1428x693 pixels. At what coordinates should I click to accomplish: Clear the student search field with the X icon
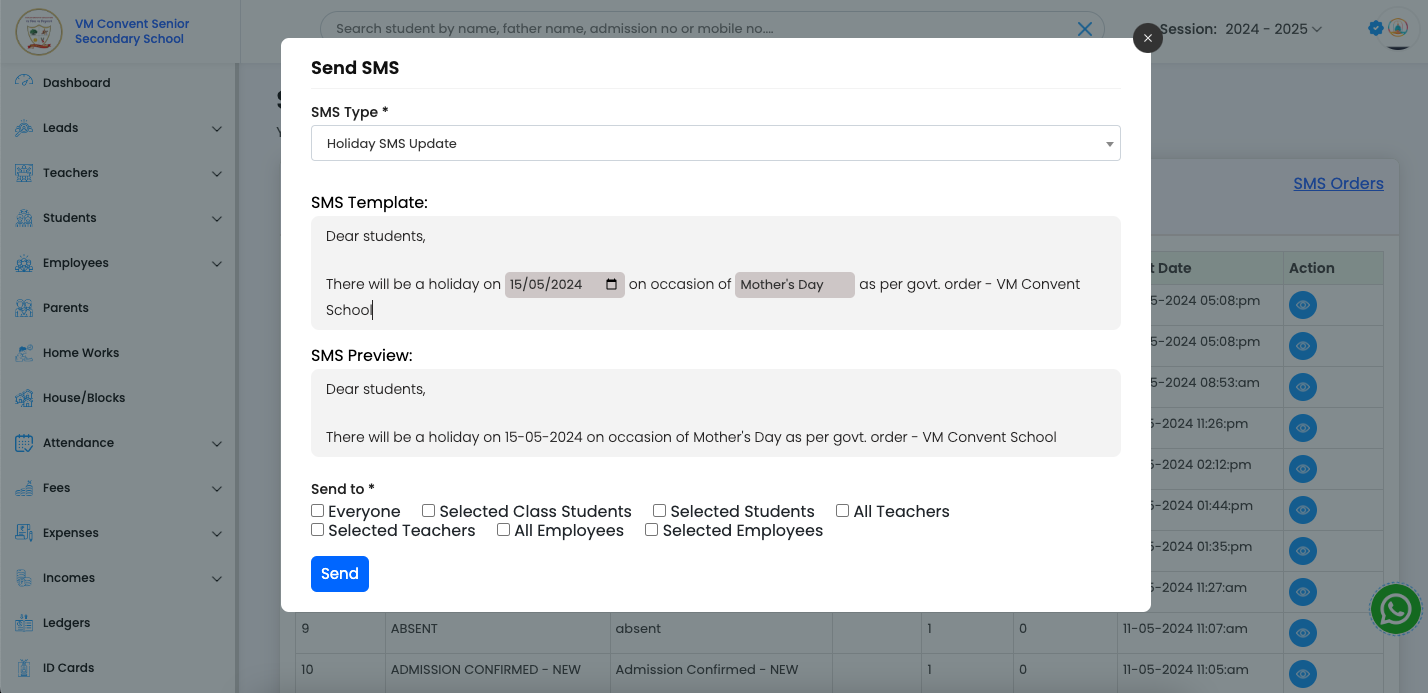click(x=1085, y=29)
